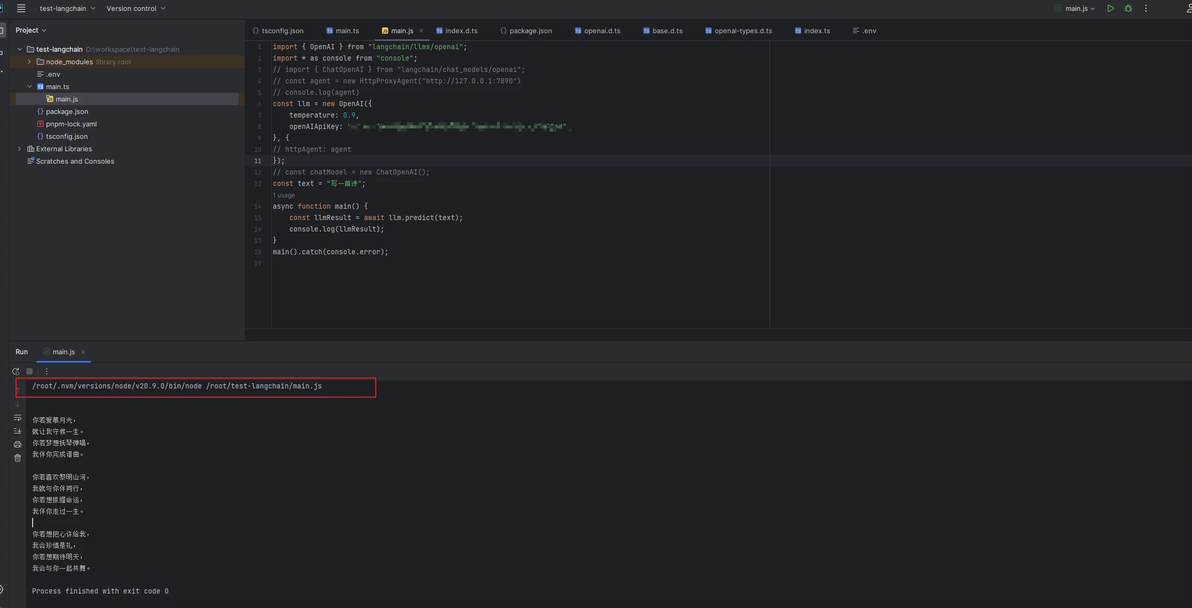Clear all Run console output with trash icon
This screenshot has width=1192, height=608.
pos(17,458)
